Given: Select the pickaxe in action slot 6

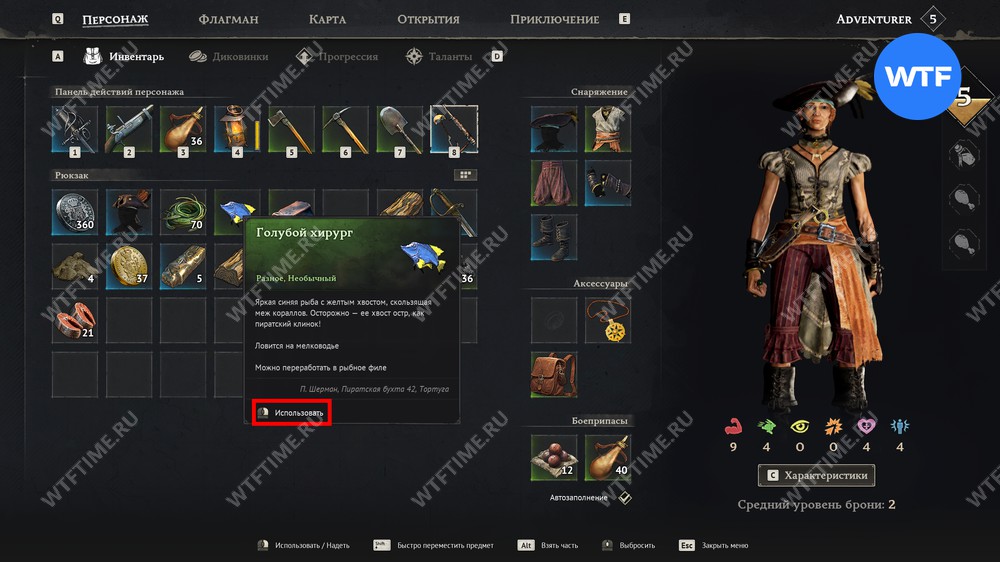Looking at the screenshot, I should pos(346,129).
